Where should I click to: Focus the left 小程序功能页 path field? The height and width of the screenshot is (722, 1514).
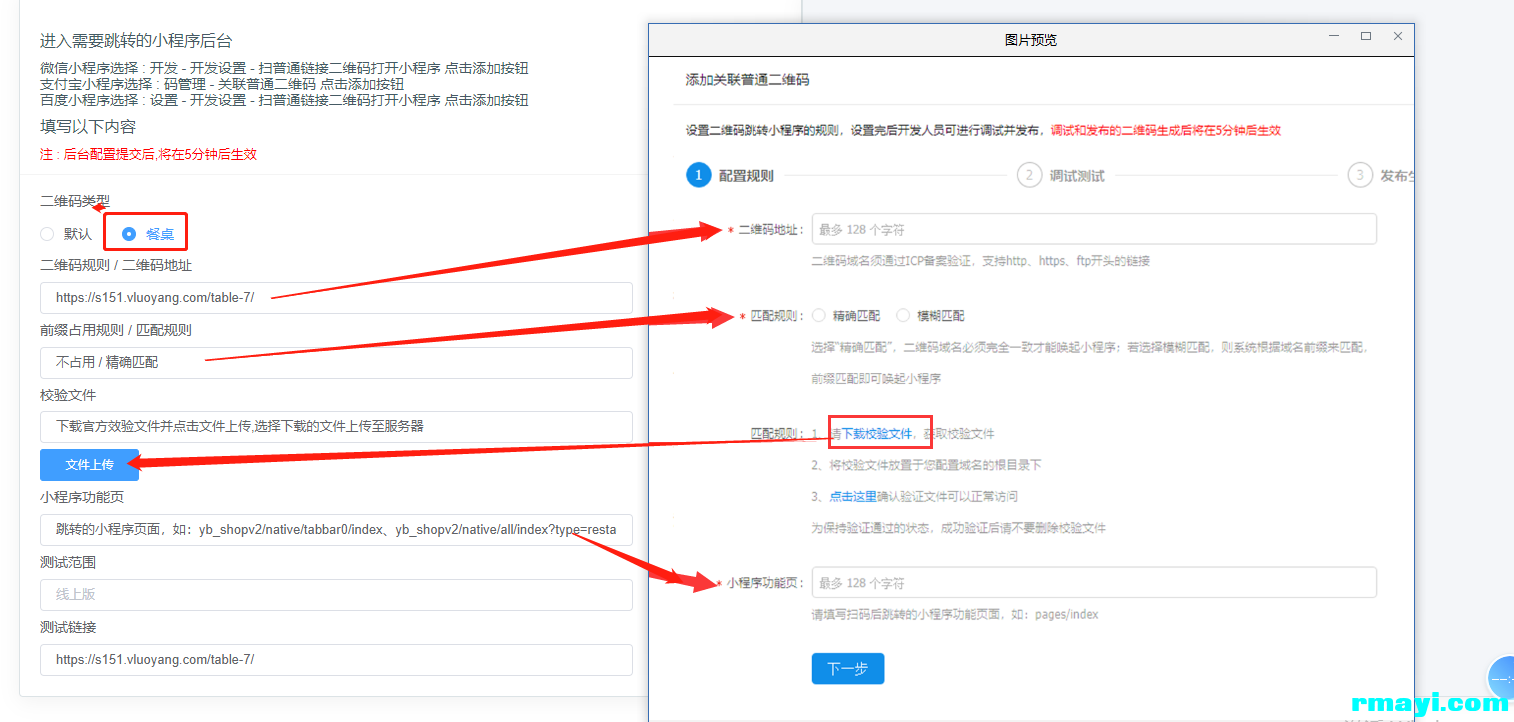336,530
